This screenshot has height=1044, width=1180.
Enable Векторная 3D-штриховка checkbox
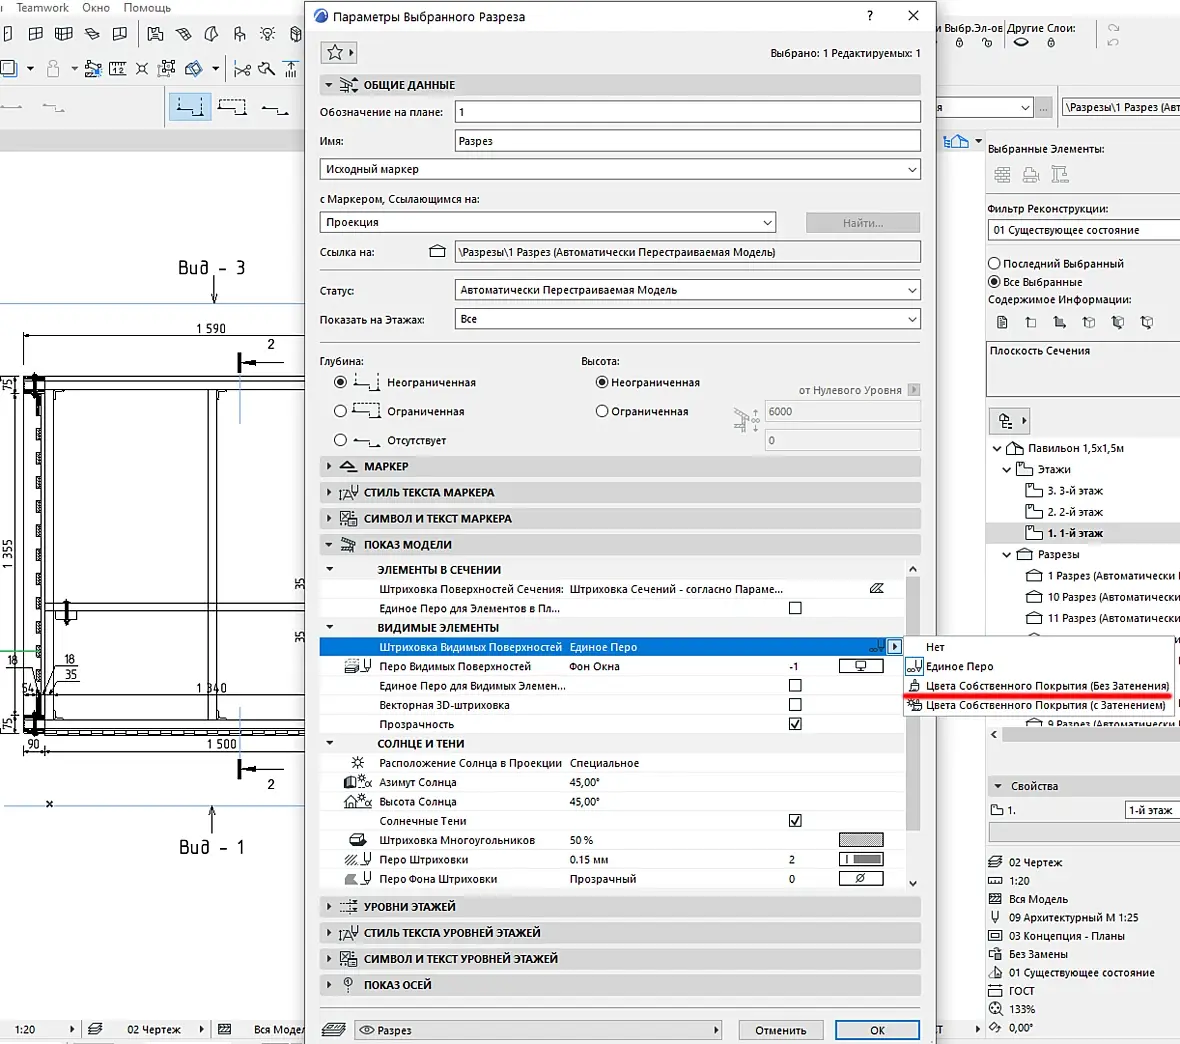coord(795,705)
